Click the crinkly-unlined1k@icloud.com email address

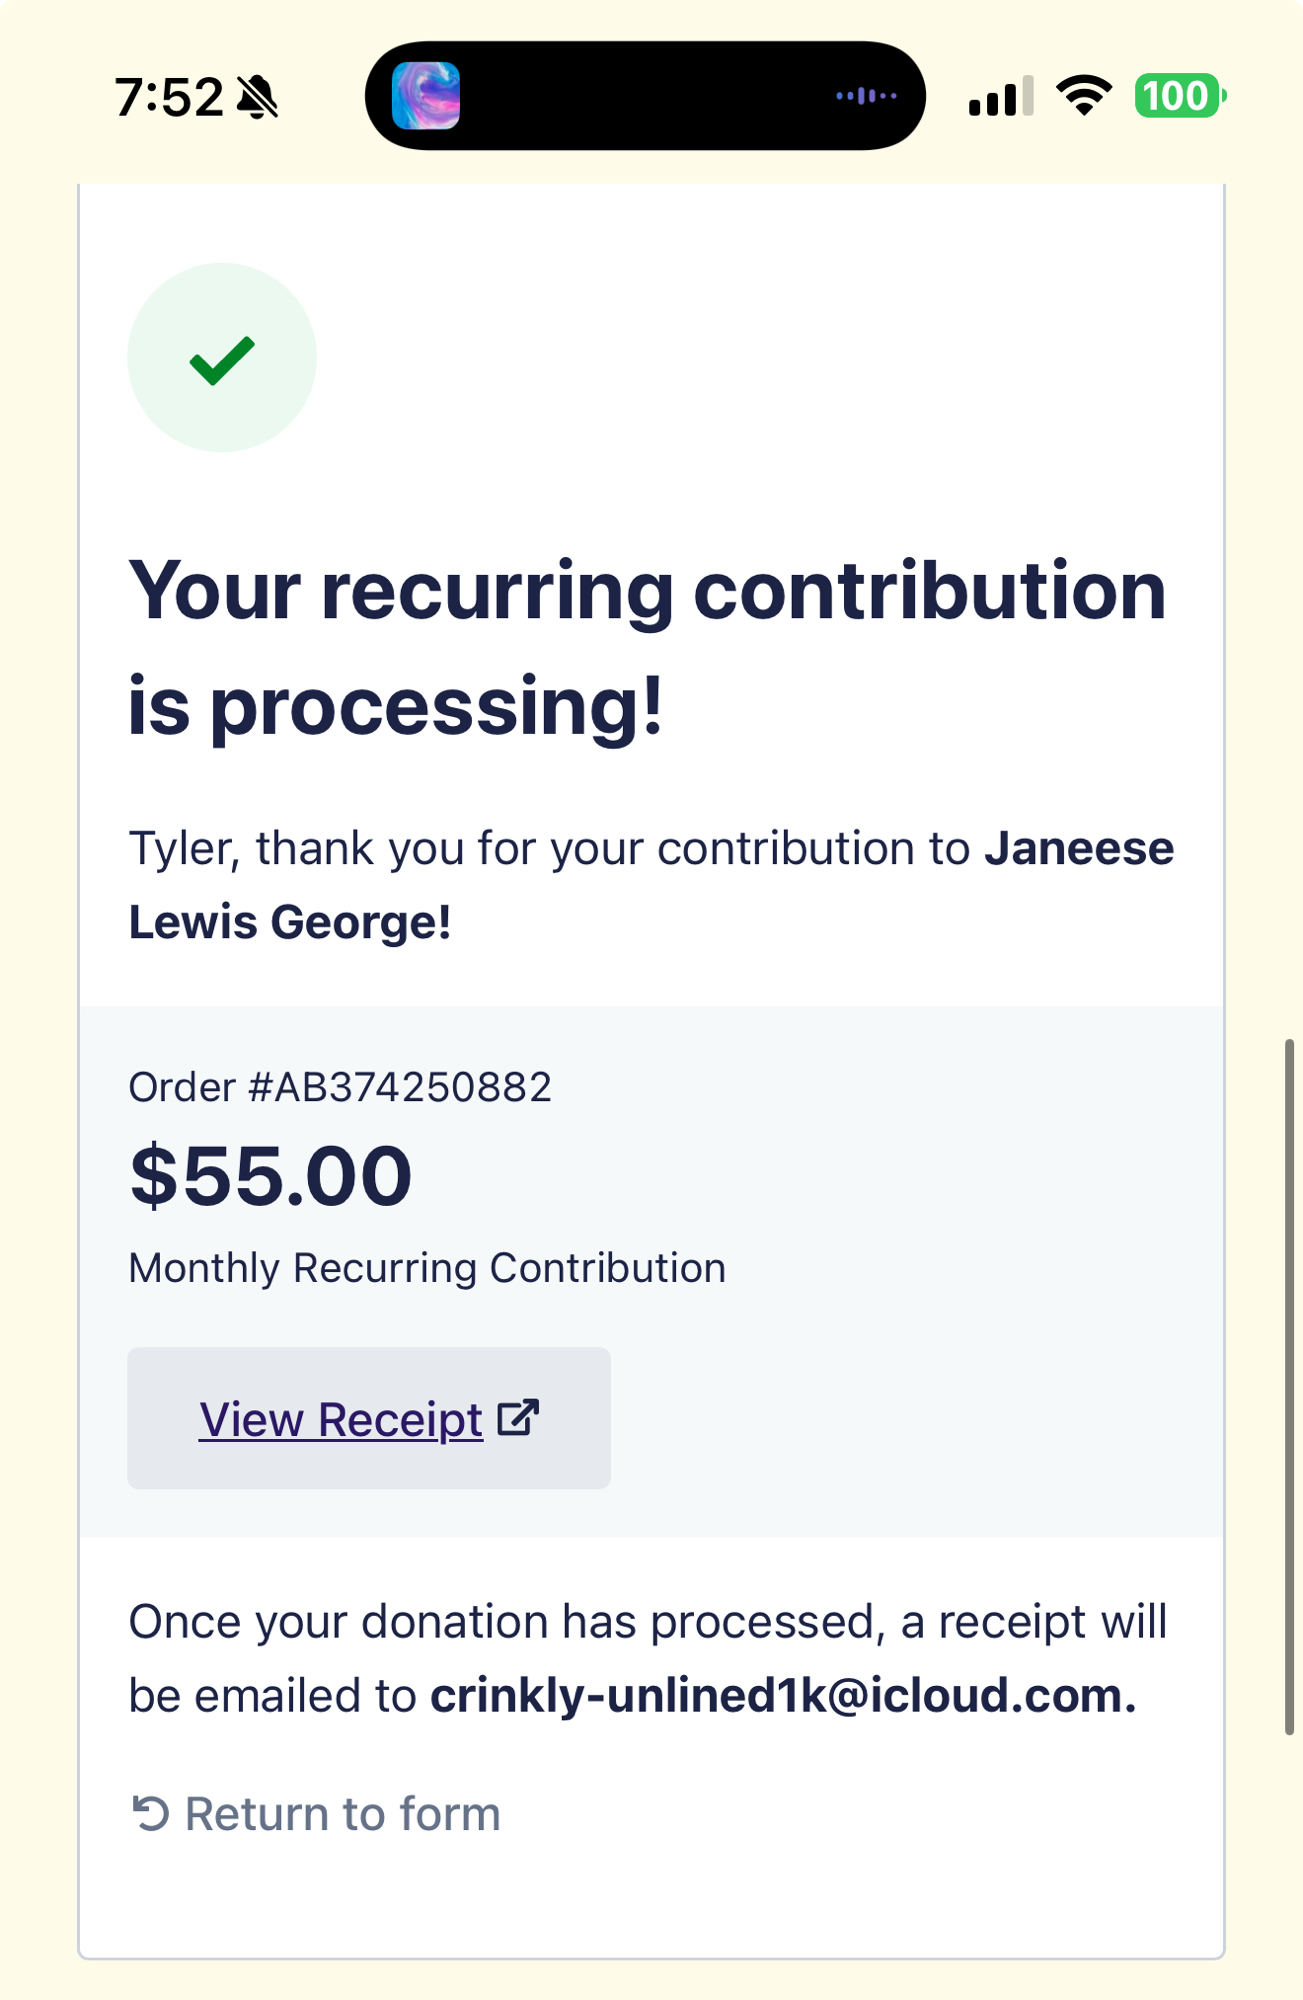[x=783, y=1696]
